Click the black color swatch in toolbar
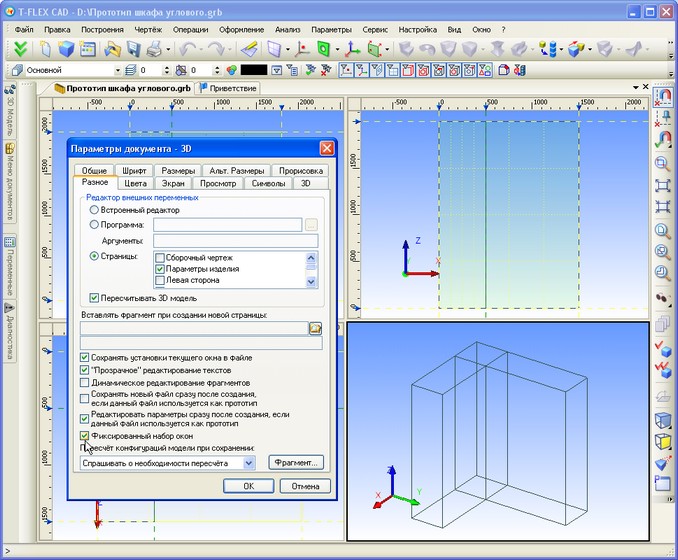This screenshot has height=560, width=678. tap(254, 70)
